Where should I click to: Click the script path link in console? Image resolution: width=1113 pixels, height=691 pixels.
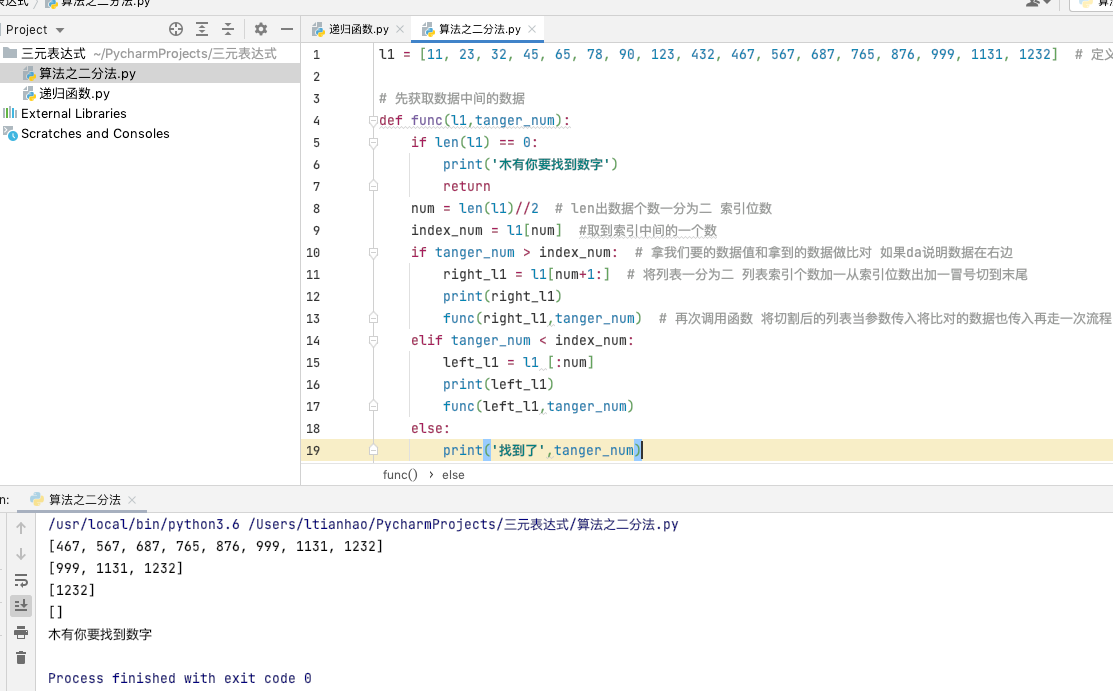(464, 524)
